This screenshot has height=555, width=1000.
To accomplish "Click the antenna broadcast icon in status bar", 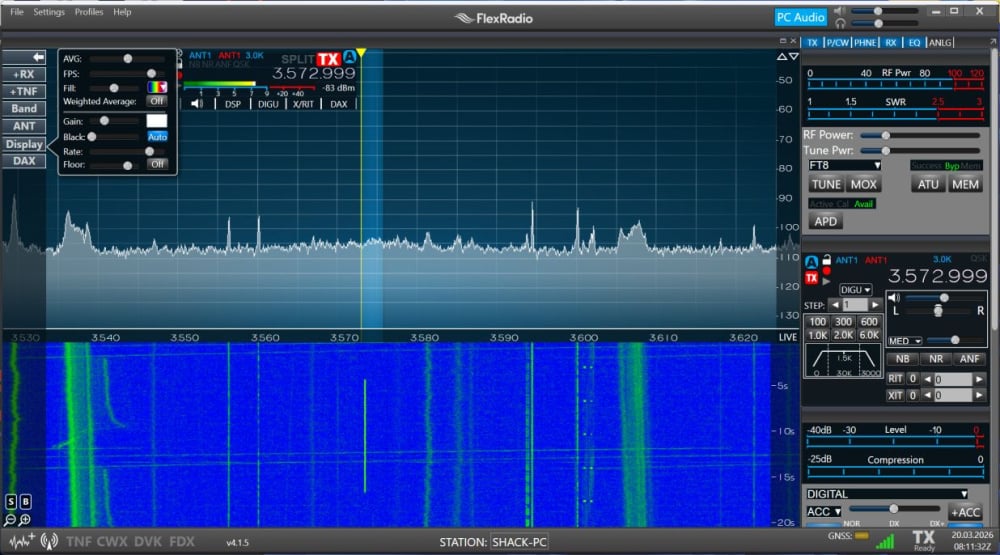I will tap(49, 542).
